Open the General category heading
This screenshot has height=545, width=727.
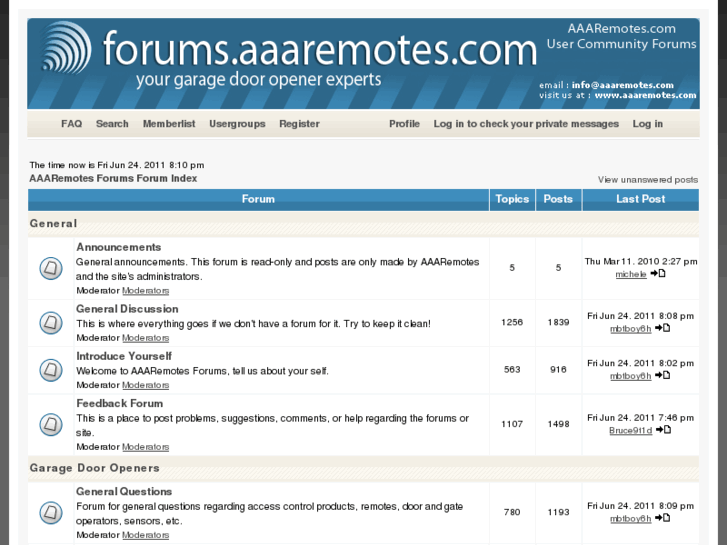coord(53,224)
